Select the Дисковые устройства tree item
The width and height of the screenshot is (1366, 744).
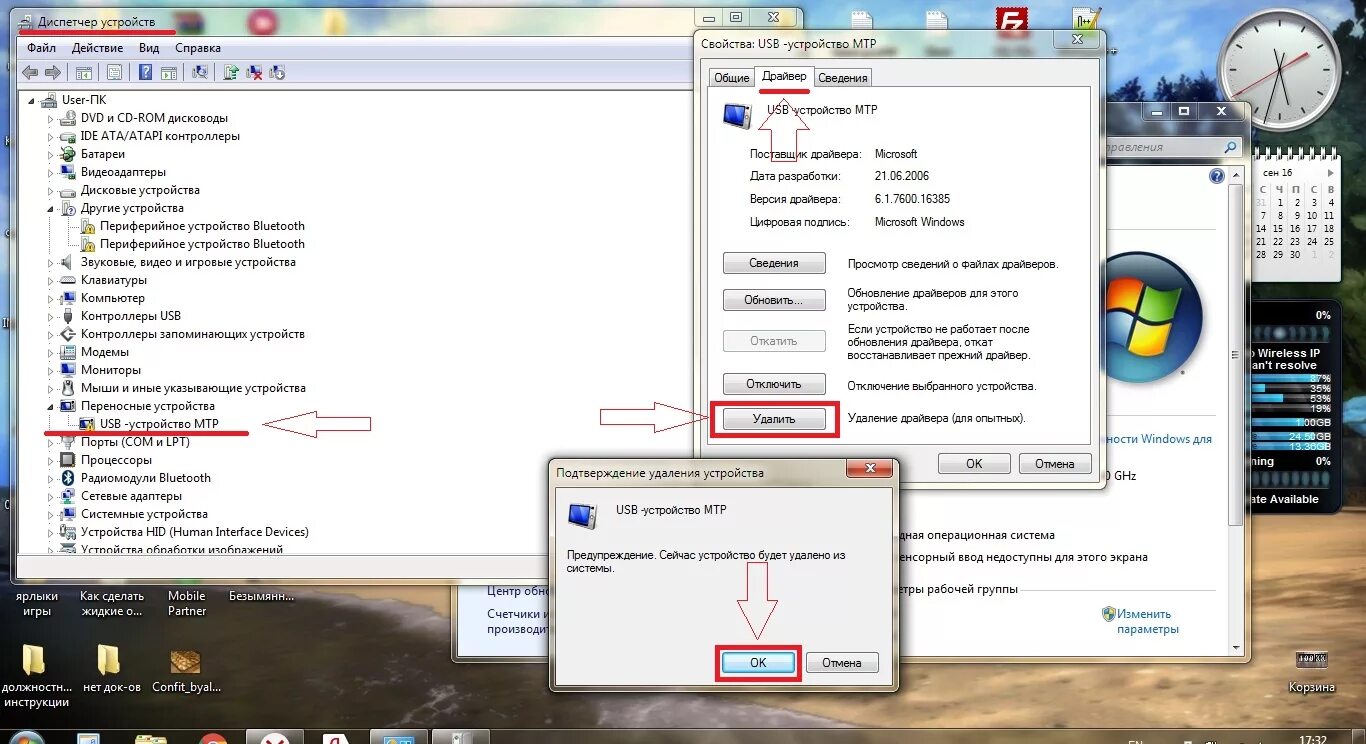pyautogui.click(x=140, y=190)
